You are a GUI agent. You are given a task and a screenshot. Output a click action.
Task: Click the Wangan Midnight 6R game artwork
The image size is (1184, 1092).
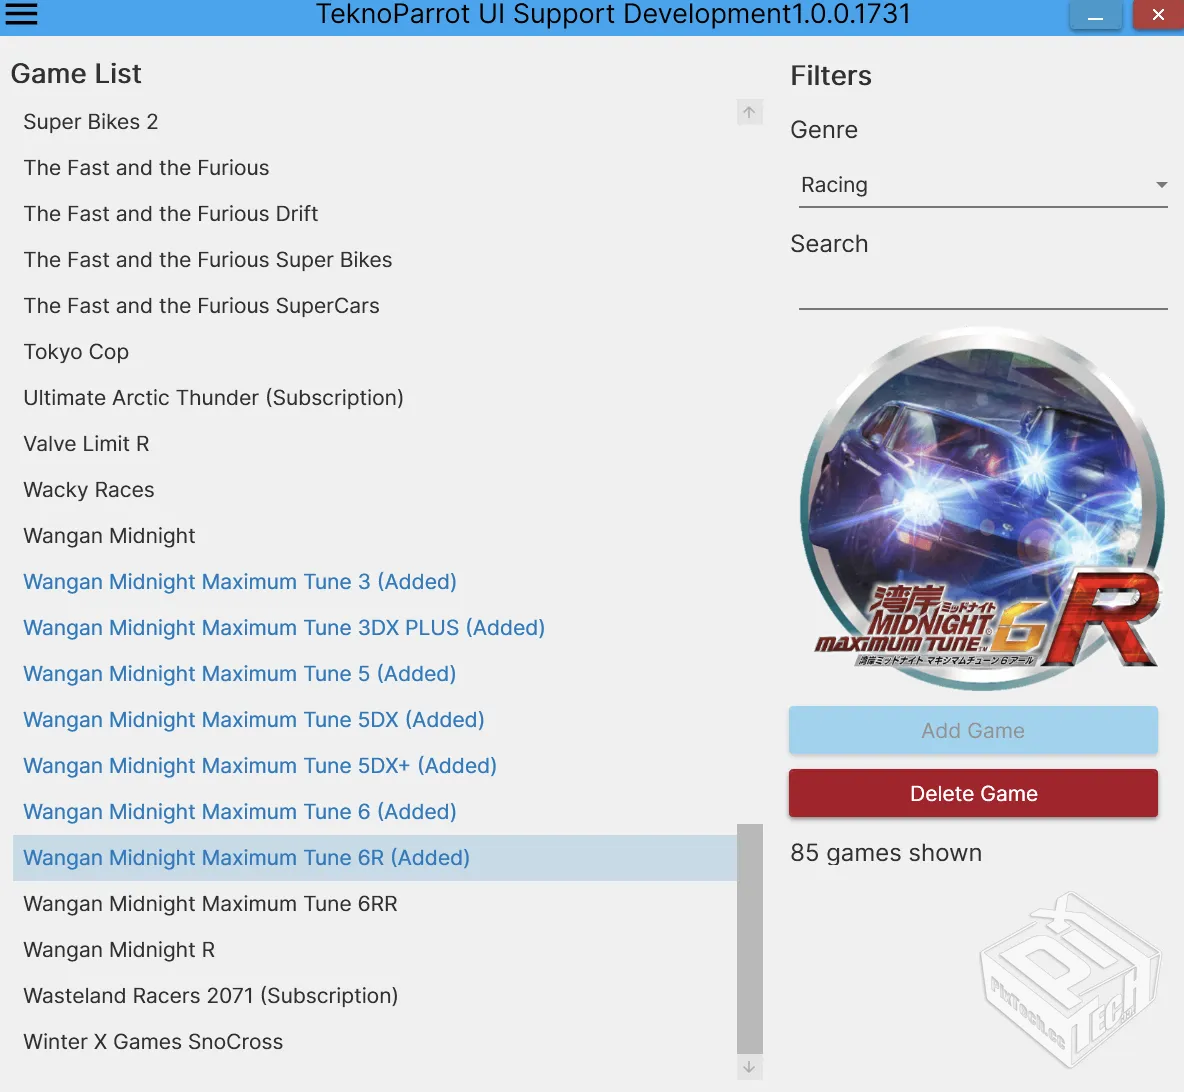982,510
